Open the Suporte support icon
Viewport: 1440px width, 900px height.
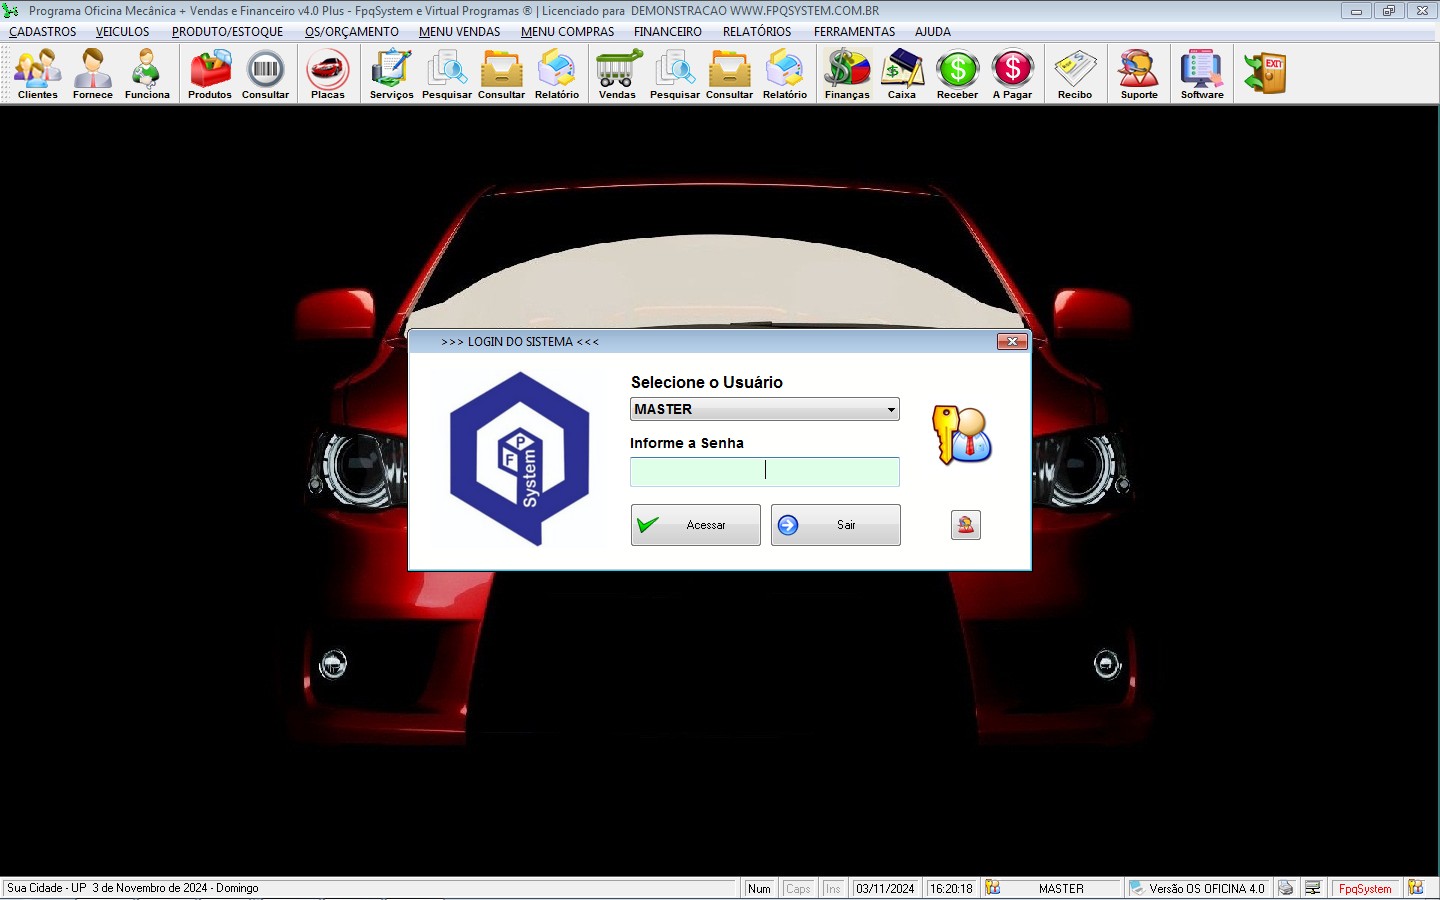tap(1139, 74)
